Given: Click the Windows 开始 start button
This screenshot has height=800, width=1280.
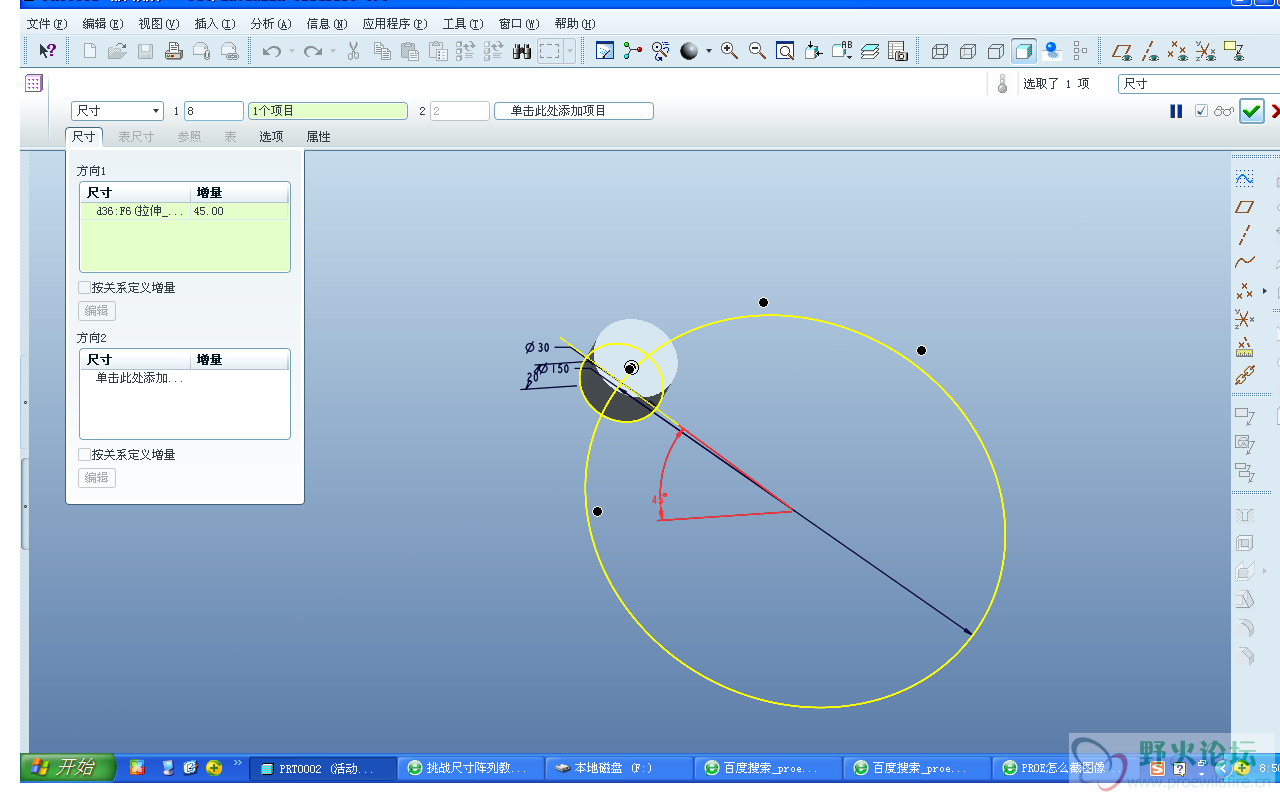Looking at the screenshot, I should point(68,767).
